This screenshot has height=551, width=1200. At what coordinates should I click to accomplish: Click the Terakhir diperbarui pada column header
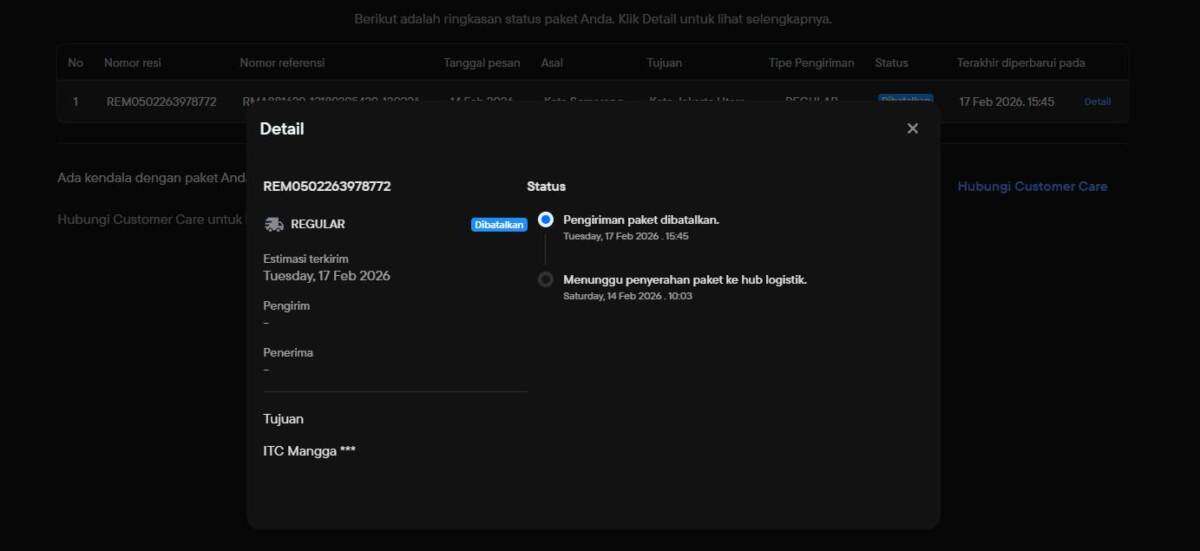[x=1020, y=63]
